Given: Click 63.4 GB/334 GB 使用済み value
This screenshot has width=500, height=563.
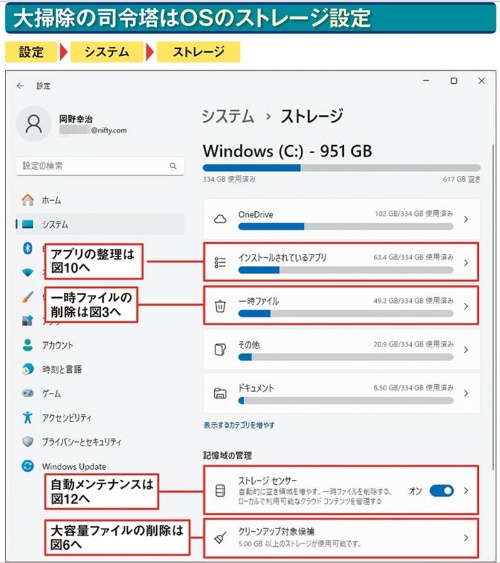Looking at the screenshot, I should pos(413,257).
